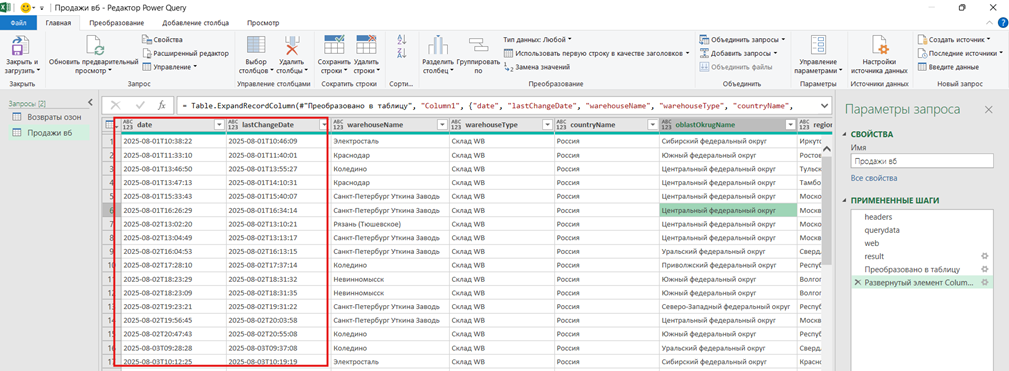Switch to the Transform (Преобразование) tab
Screen dimensions: 1009x371
[x=116, y=23]
